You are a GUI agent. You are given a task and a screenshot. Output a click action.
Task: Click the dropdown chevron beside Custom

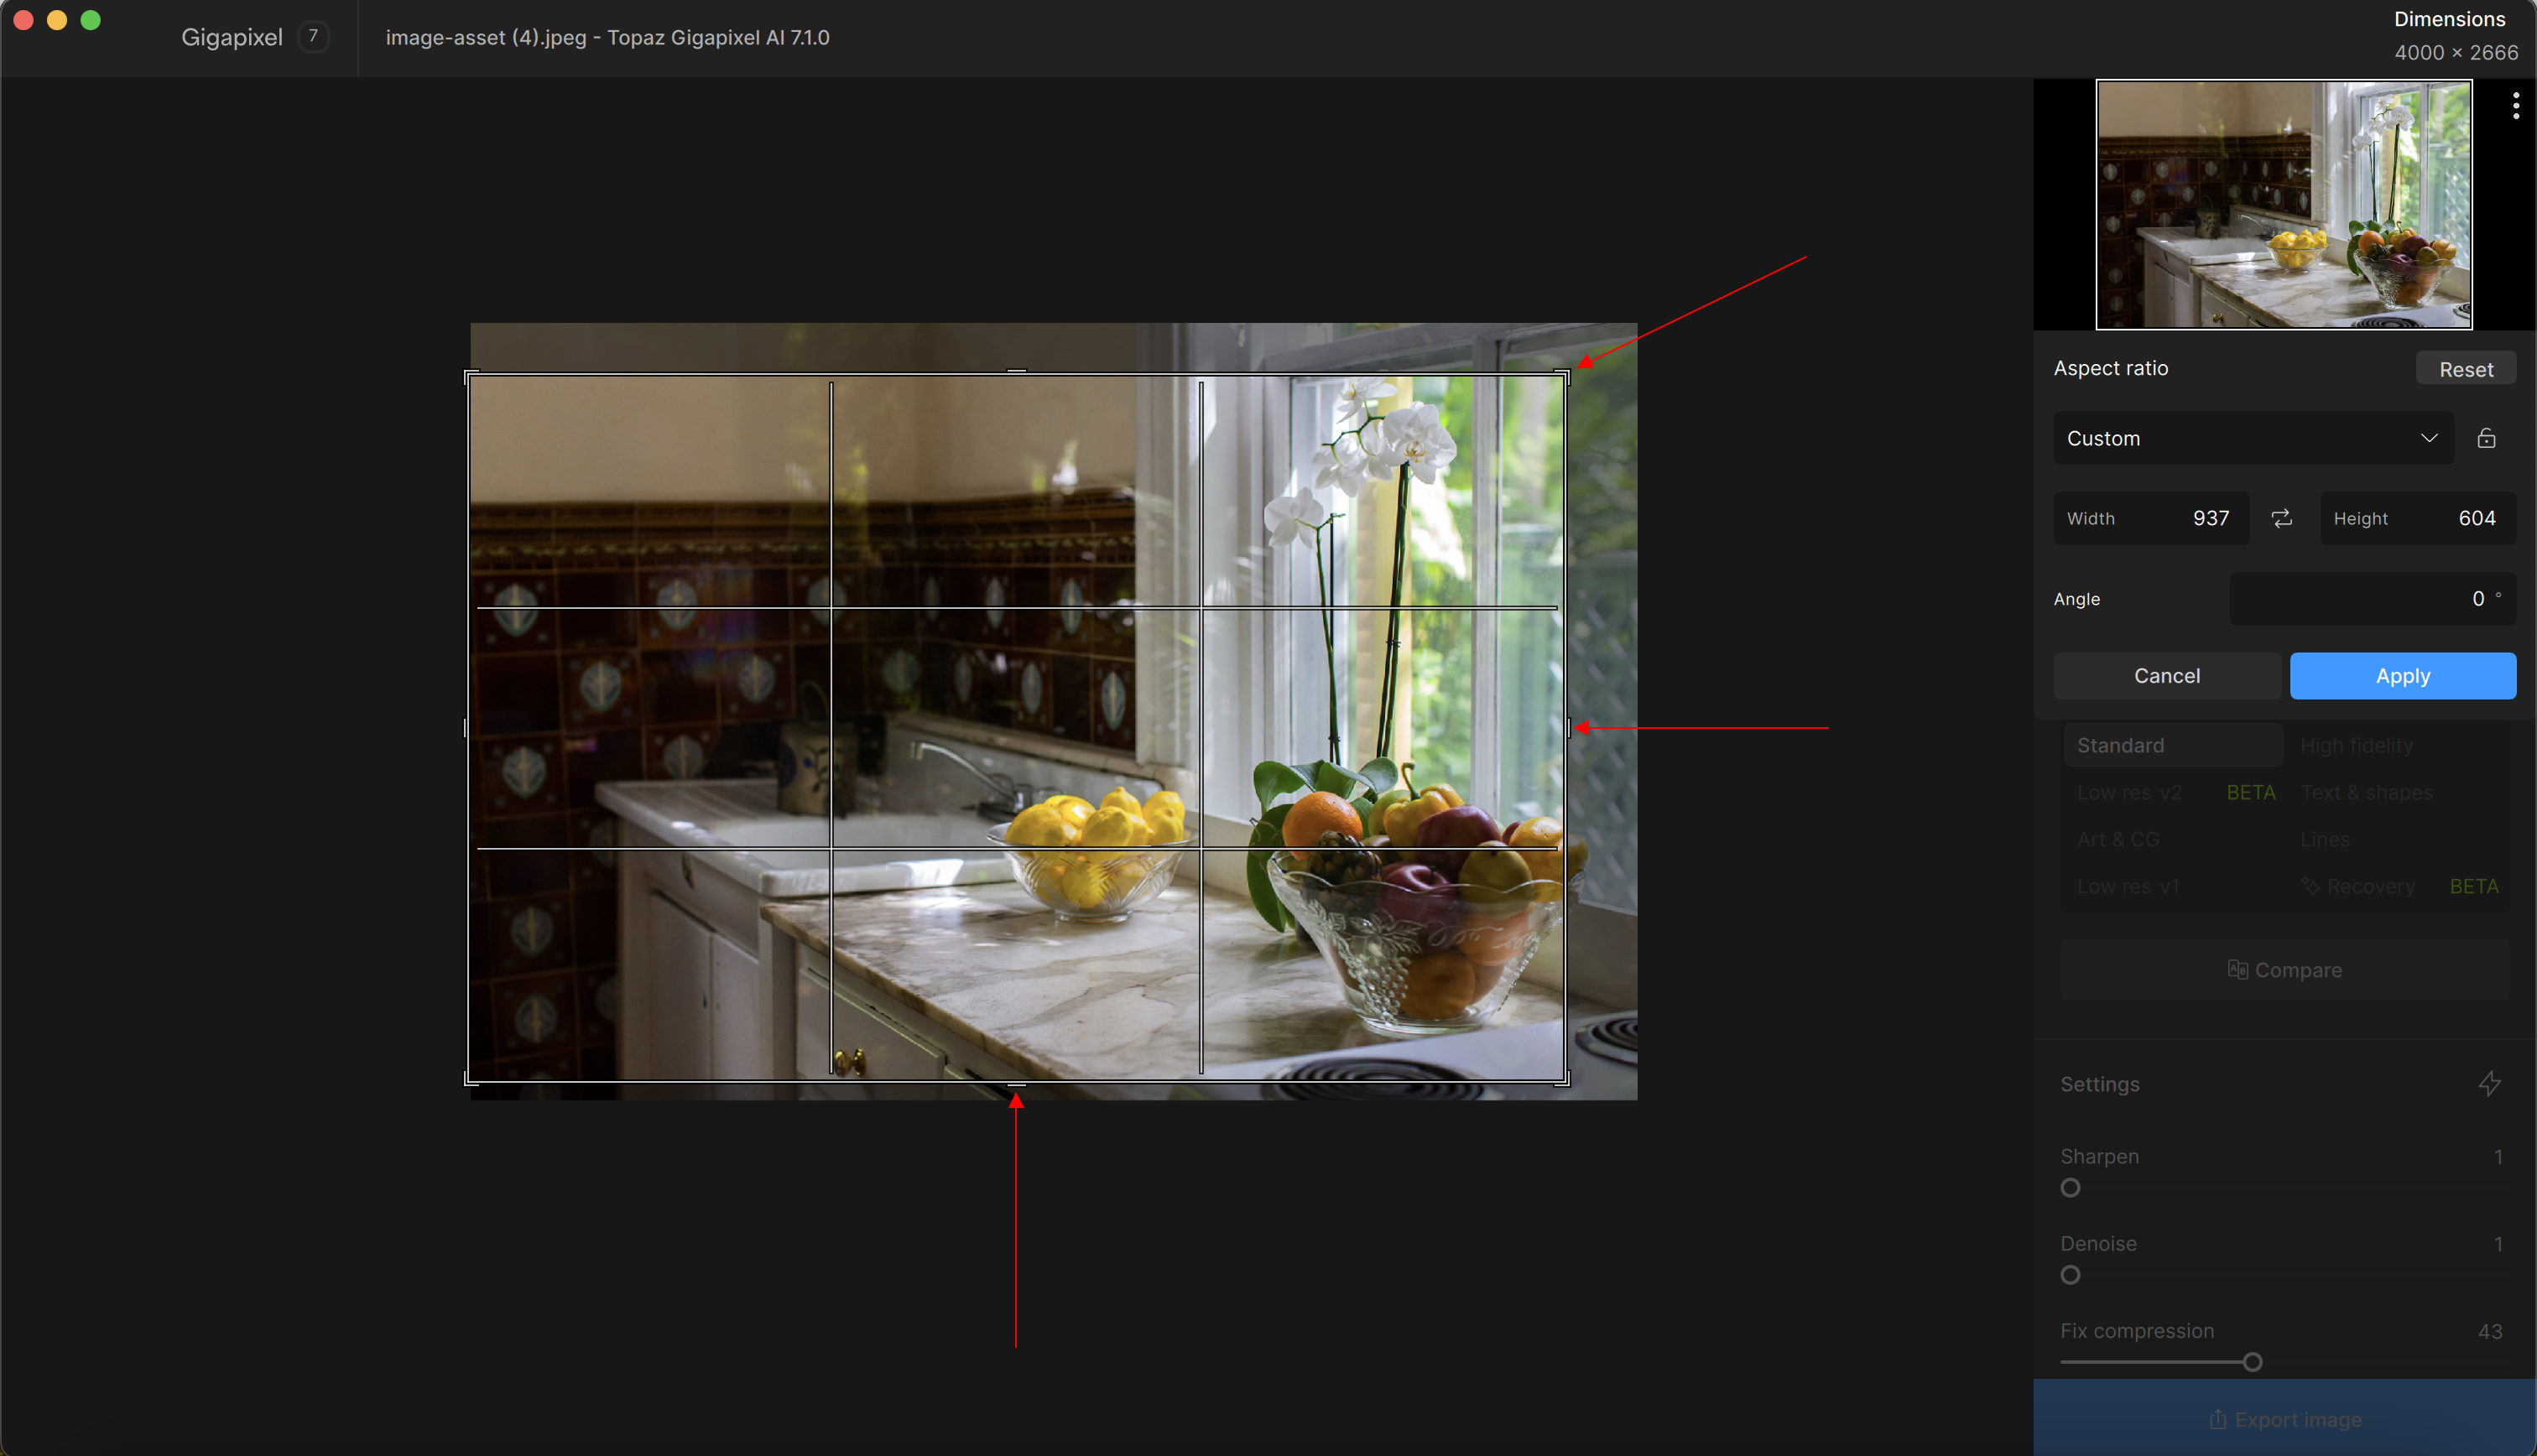[2428, 438]
